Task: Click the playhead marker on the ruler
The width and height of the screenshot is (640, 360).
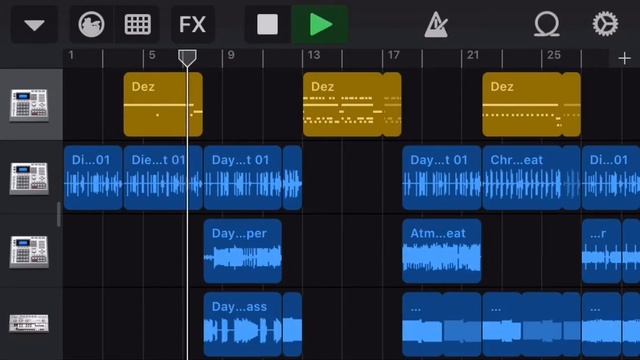Action: tap(187, 58)
